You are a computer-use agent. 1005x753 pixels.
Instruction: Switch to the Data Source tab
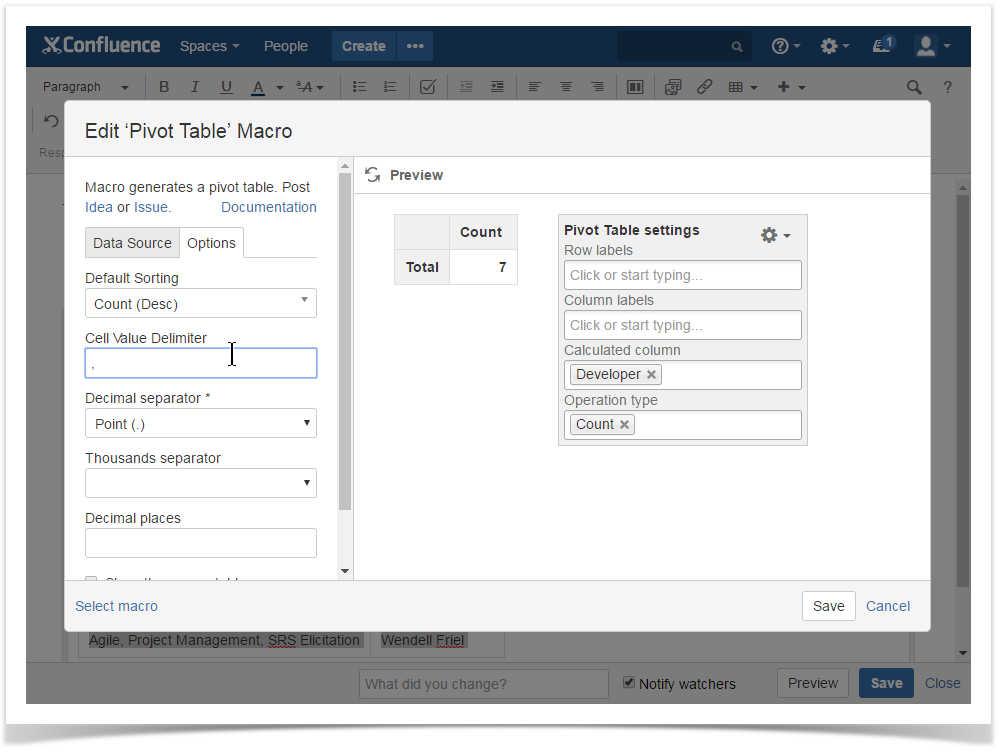click(132, 243)
